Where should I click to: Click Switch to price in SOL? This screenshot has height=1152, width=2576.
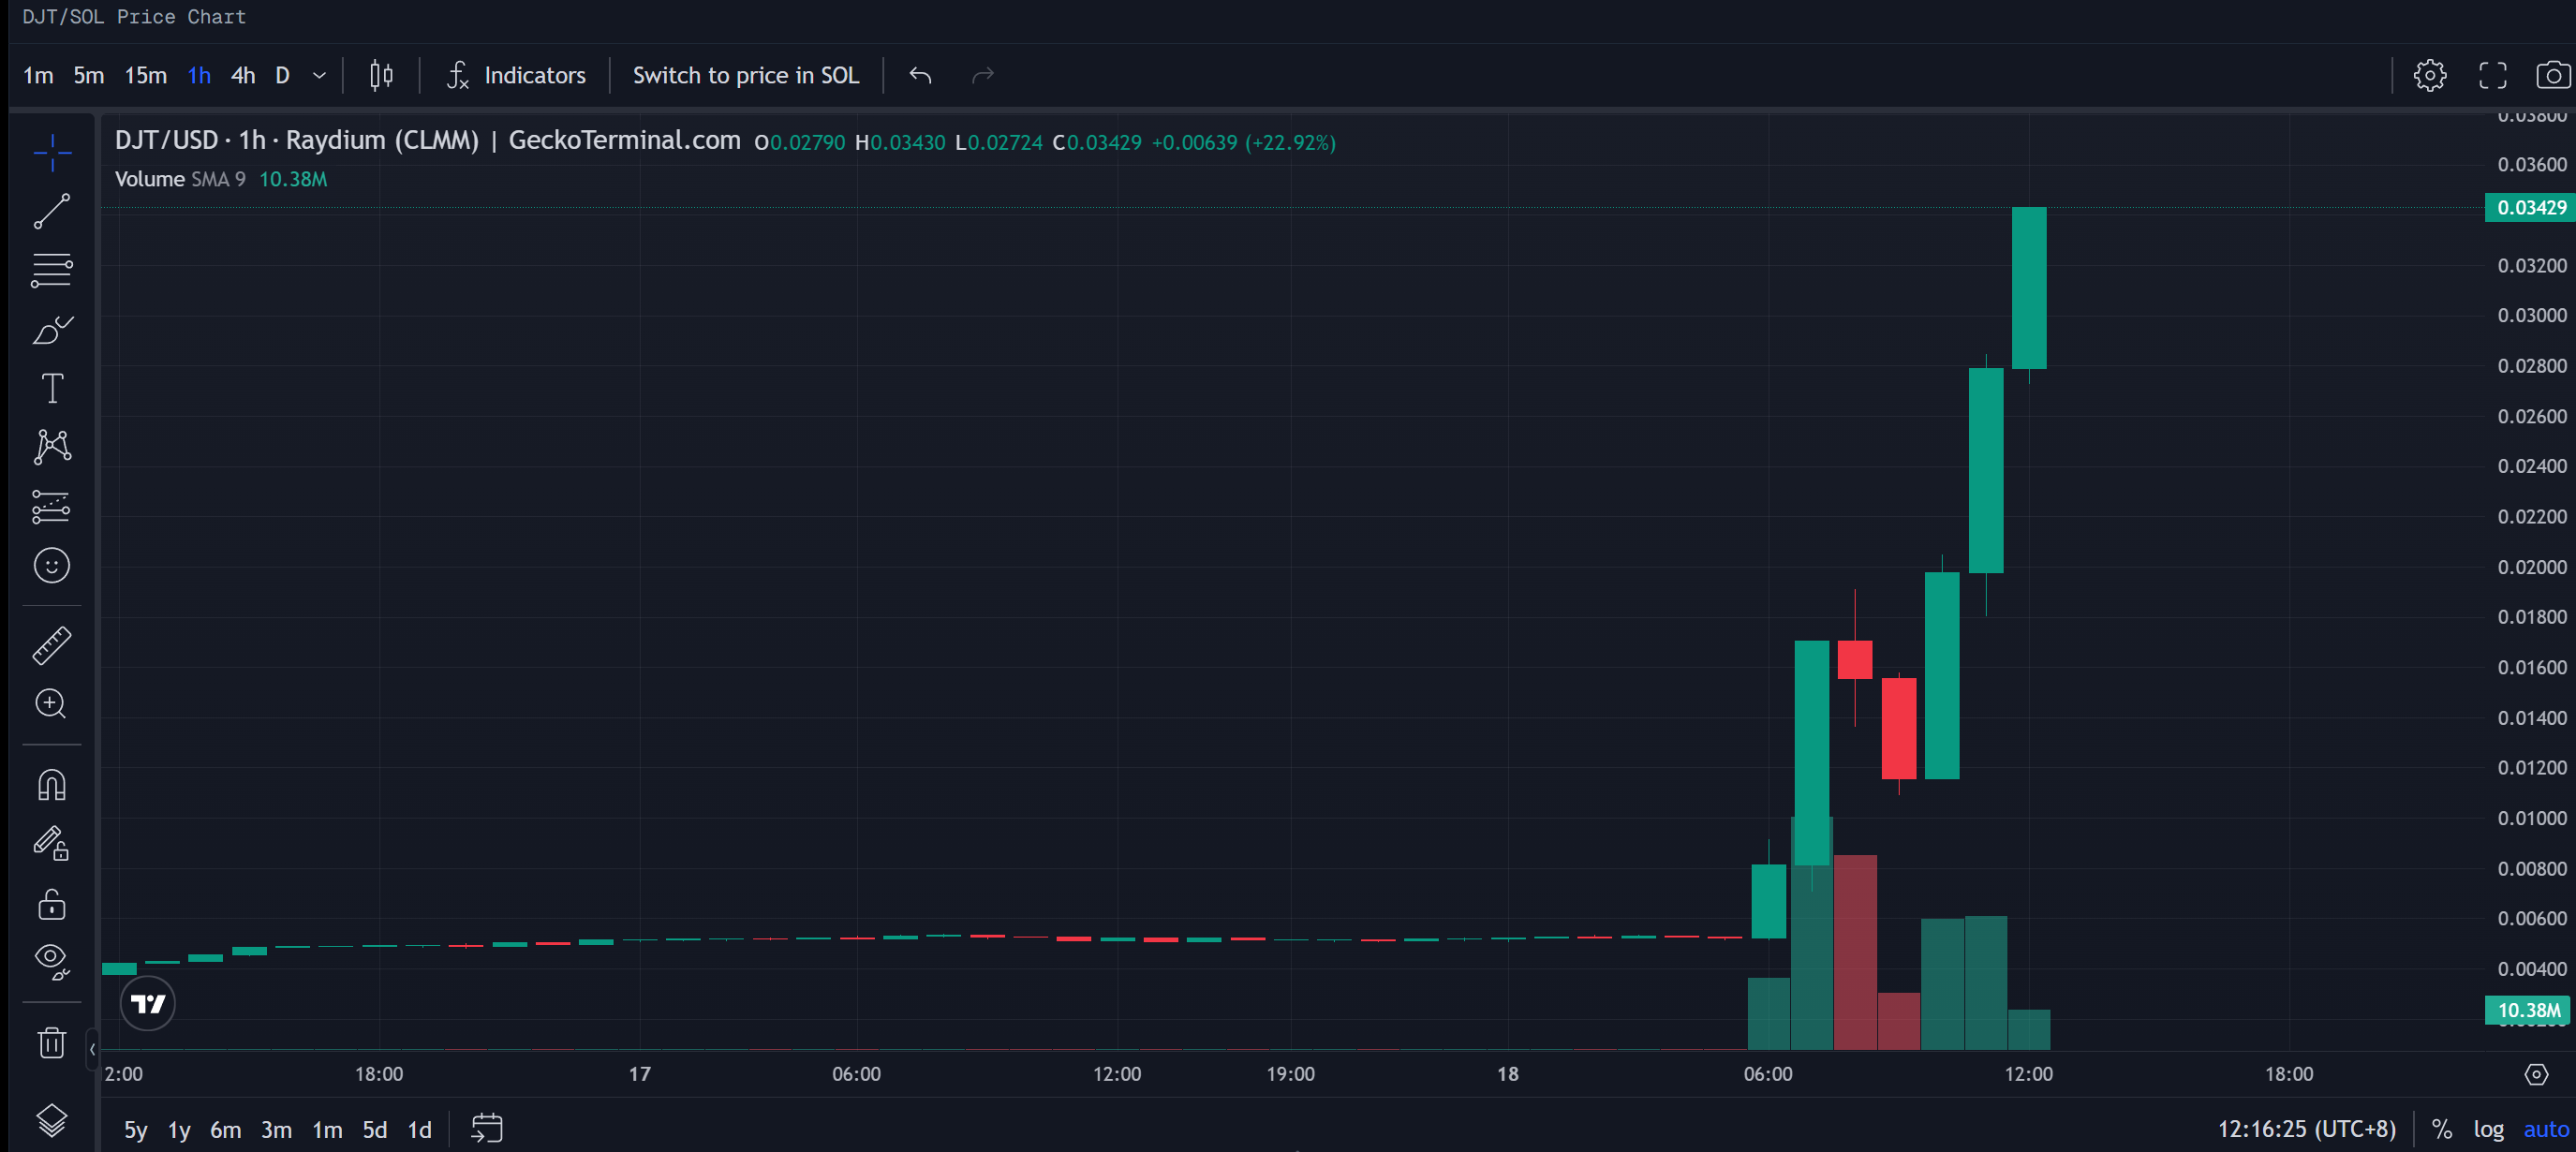tap(745, 75)
